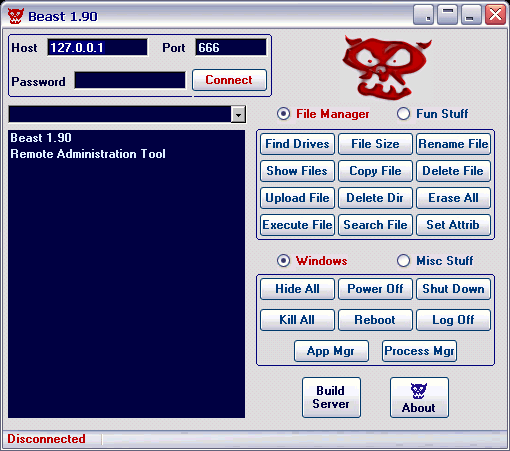The width and height of the screenshot is (510, 451).
Task: Click the Search File button
Action: [x=375, y=225]
